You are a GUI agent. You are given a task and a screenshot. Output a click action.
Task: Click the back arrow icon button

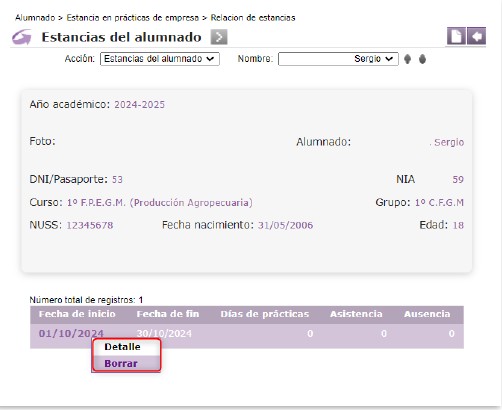point(477,36)
